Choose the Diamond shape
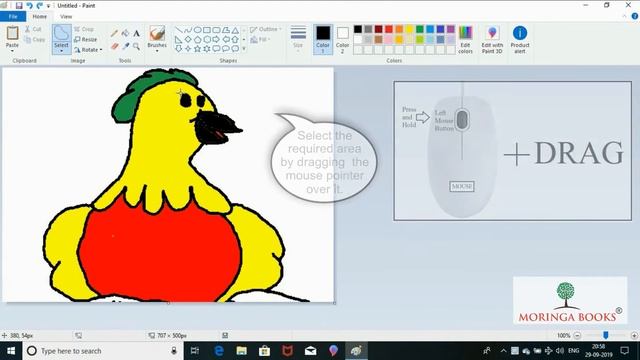640x360 pixels. pyautogui.click(x=188, y=40)
